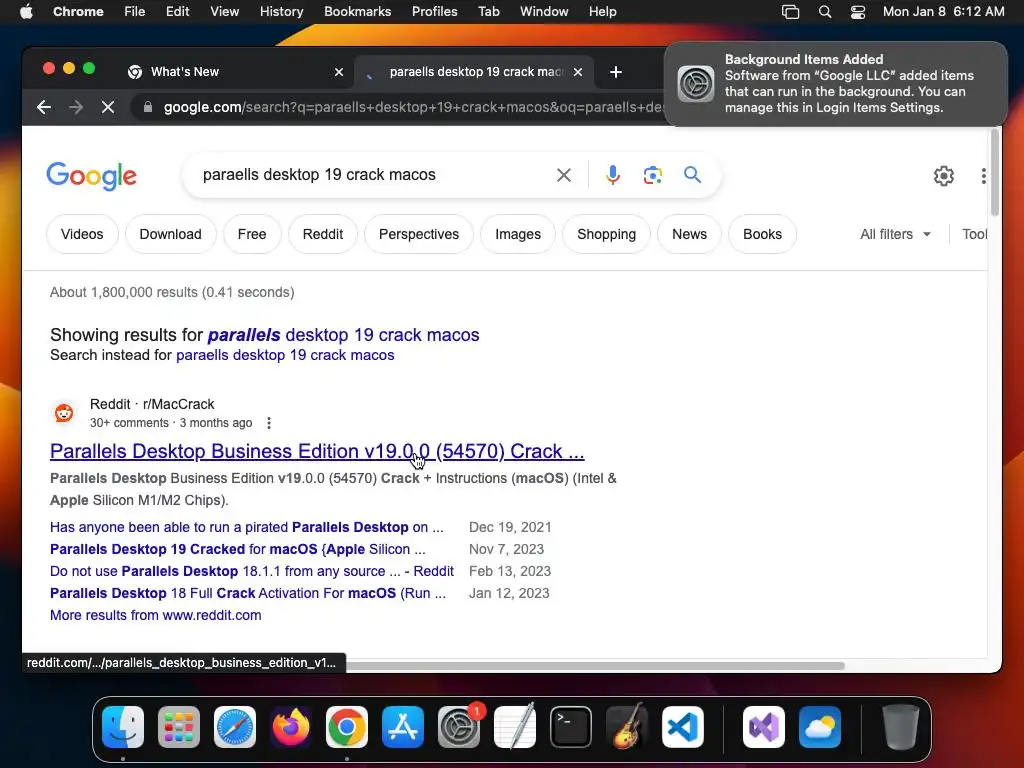Click the Background Items Added notification

click(x=836, y=84)
